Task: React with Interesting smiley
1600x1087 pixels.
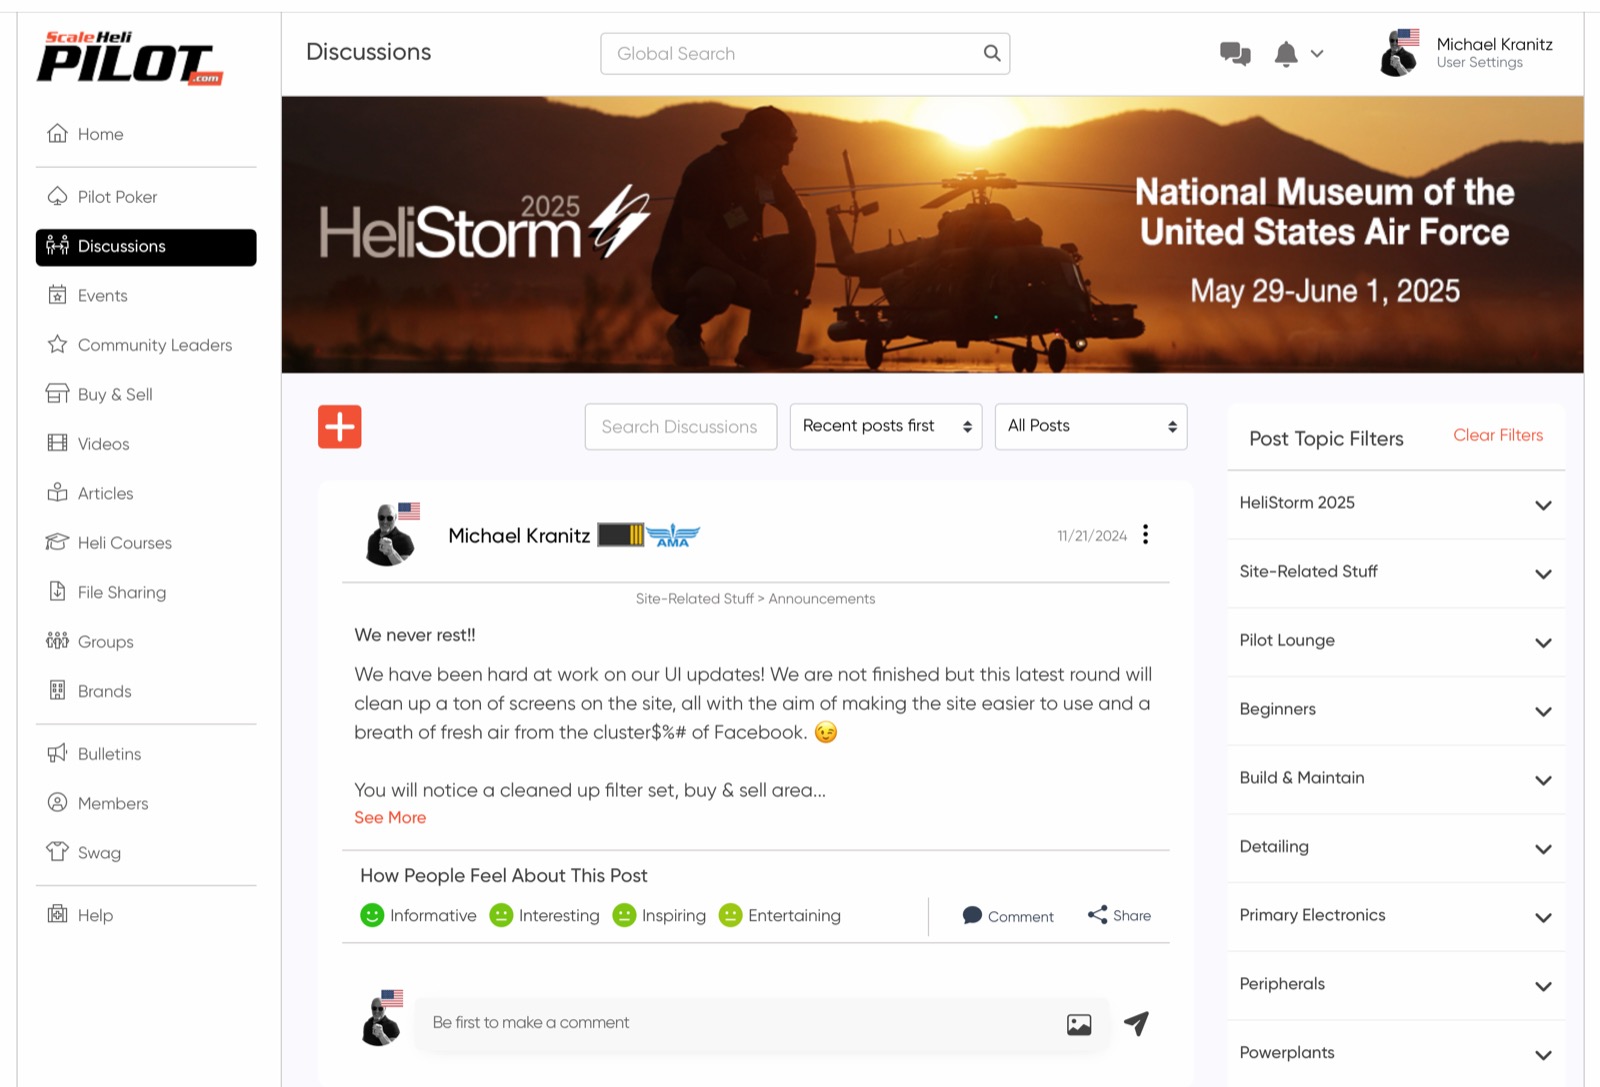Action: (501, 916)
